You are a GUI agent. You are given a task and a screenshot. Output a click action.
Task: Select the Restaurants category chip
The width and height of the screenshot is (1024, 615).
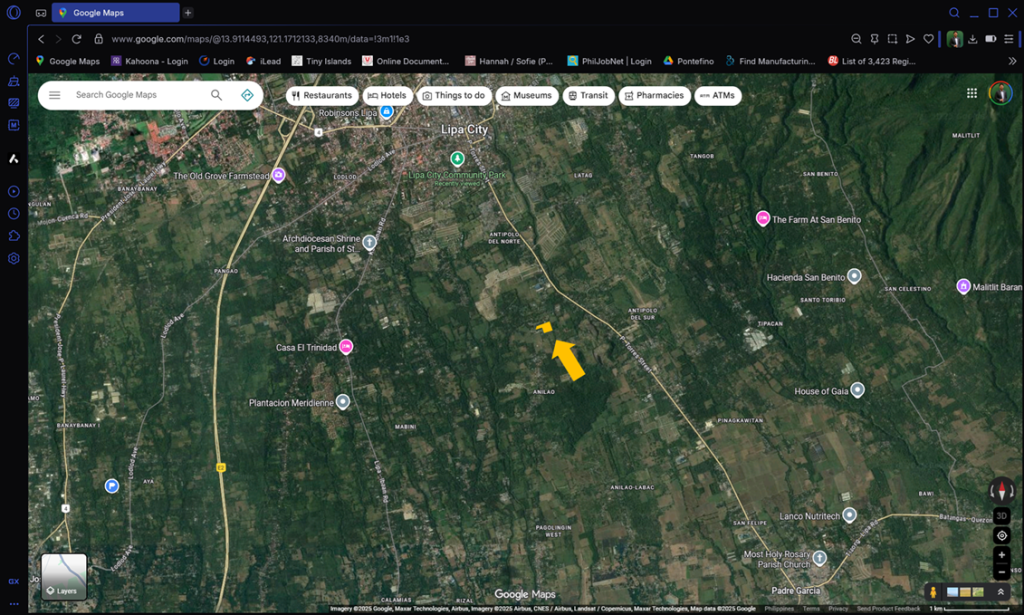(321, 96)
